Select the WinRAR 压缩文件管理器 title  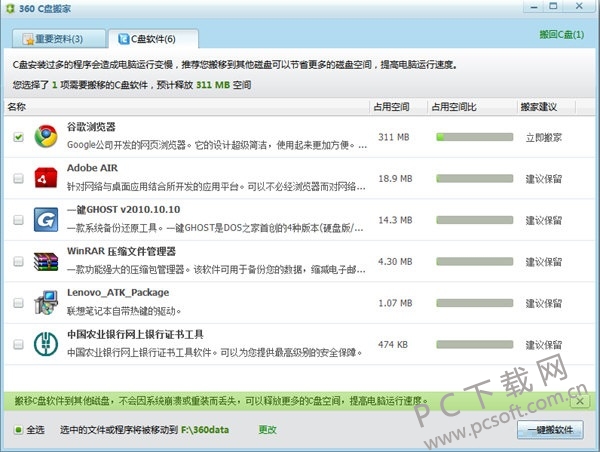tap(121, 251)
